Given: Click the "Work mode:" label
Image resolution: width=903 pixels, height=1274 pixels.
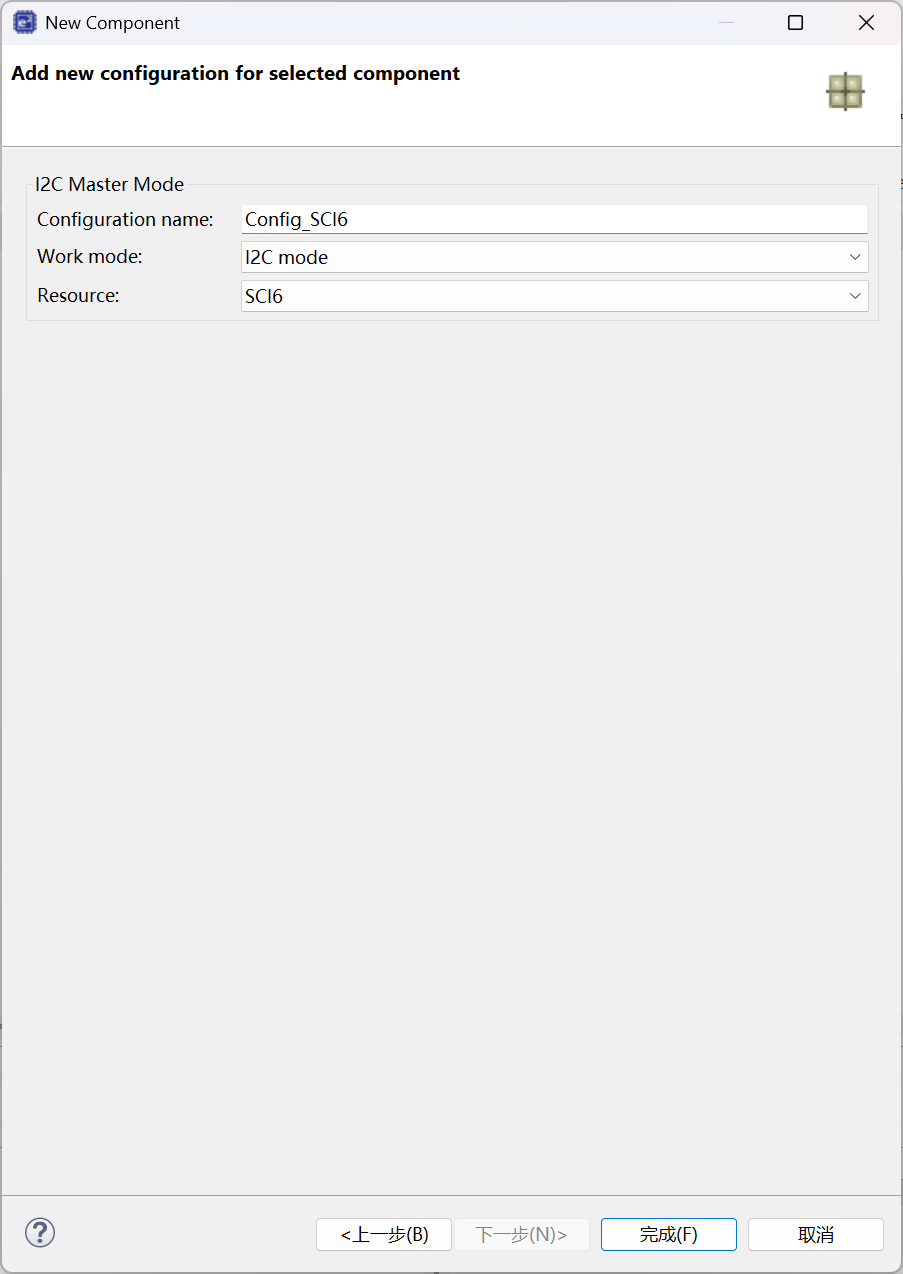Looking at the screenshot, I should 90,256.
